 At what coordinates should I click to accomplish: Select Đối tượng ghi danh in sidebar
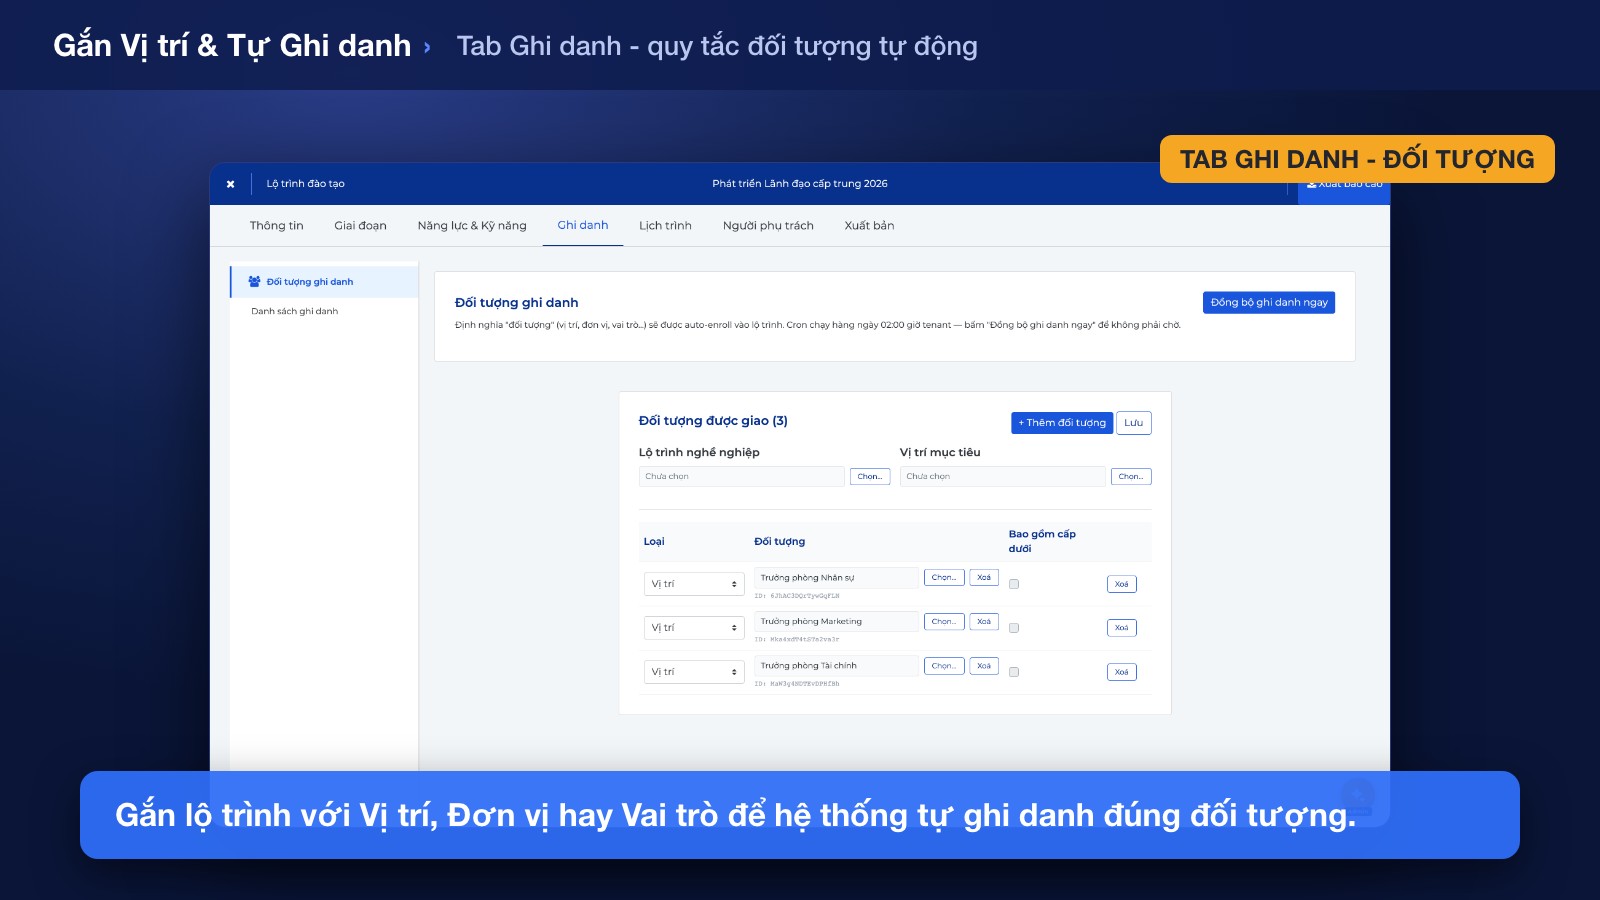coord(324,282)
